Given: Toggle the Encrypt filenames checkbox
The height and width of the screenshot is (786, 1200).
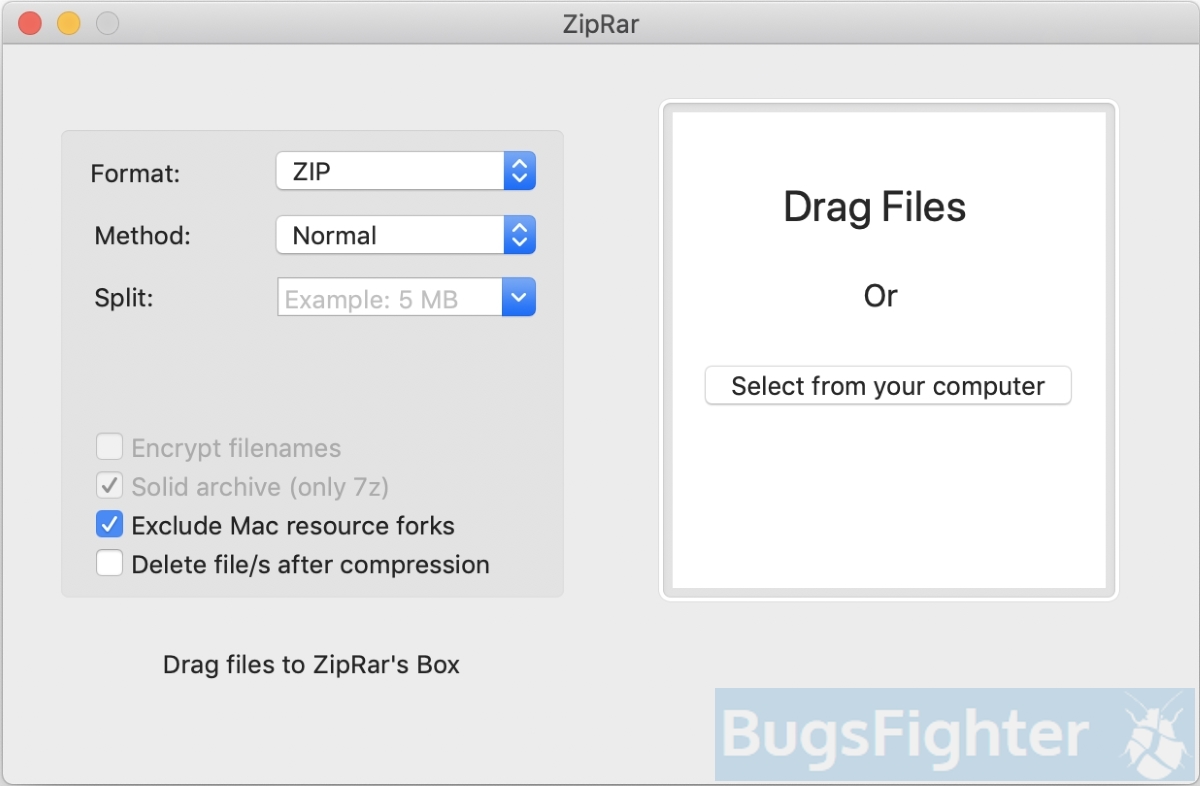Looking at the screenshot, I should pos(109,447).
